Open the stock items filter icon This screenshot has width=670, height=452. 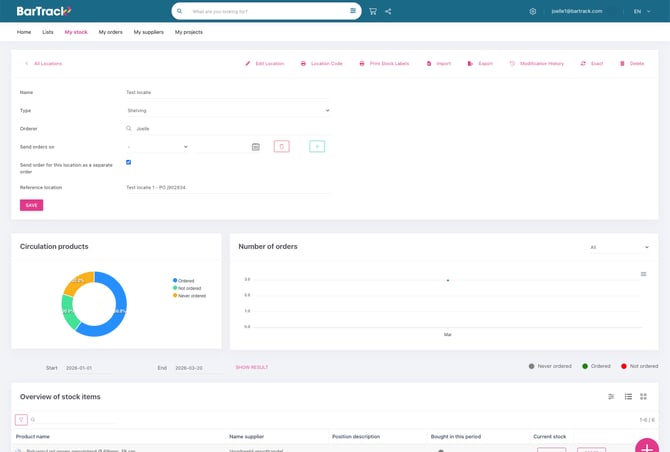(21, 420)
